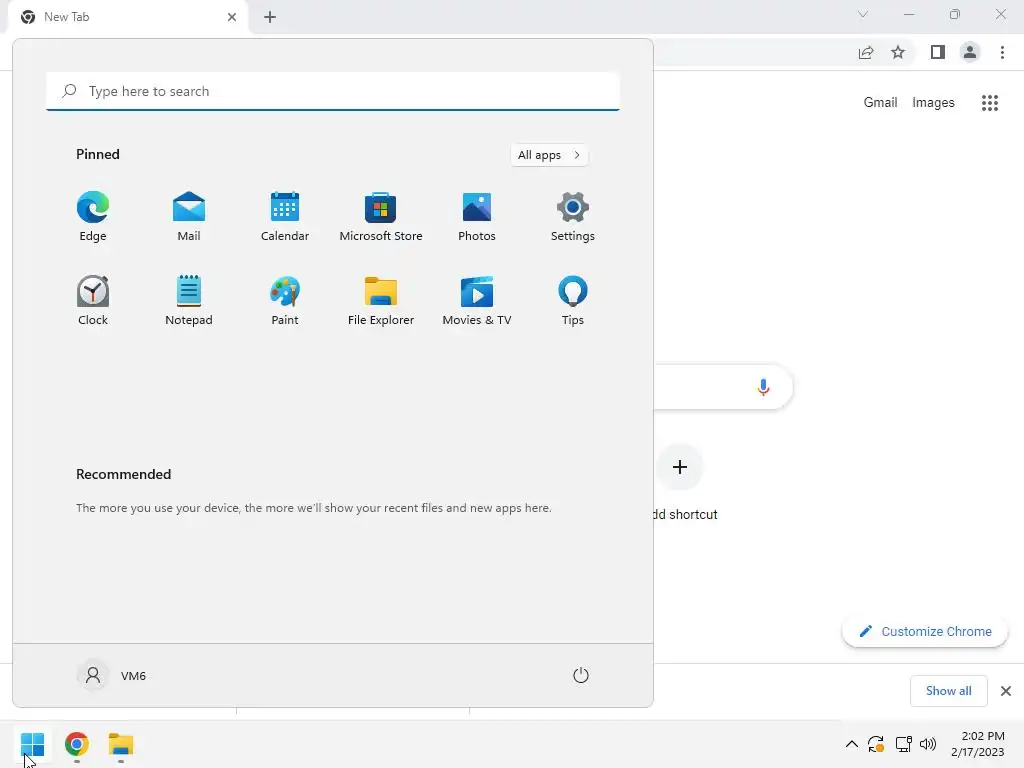The image size is (1024, 768).
Task: Open Chrome's three-dot menu
Action: click(1002, 52)
